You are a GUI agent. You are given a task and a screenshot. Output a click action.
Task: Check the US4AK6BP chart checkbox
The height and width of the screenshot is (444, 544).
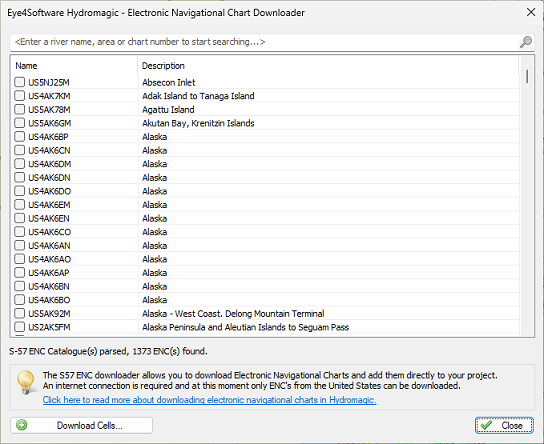click(19, 137)
